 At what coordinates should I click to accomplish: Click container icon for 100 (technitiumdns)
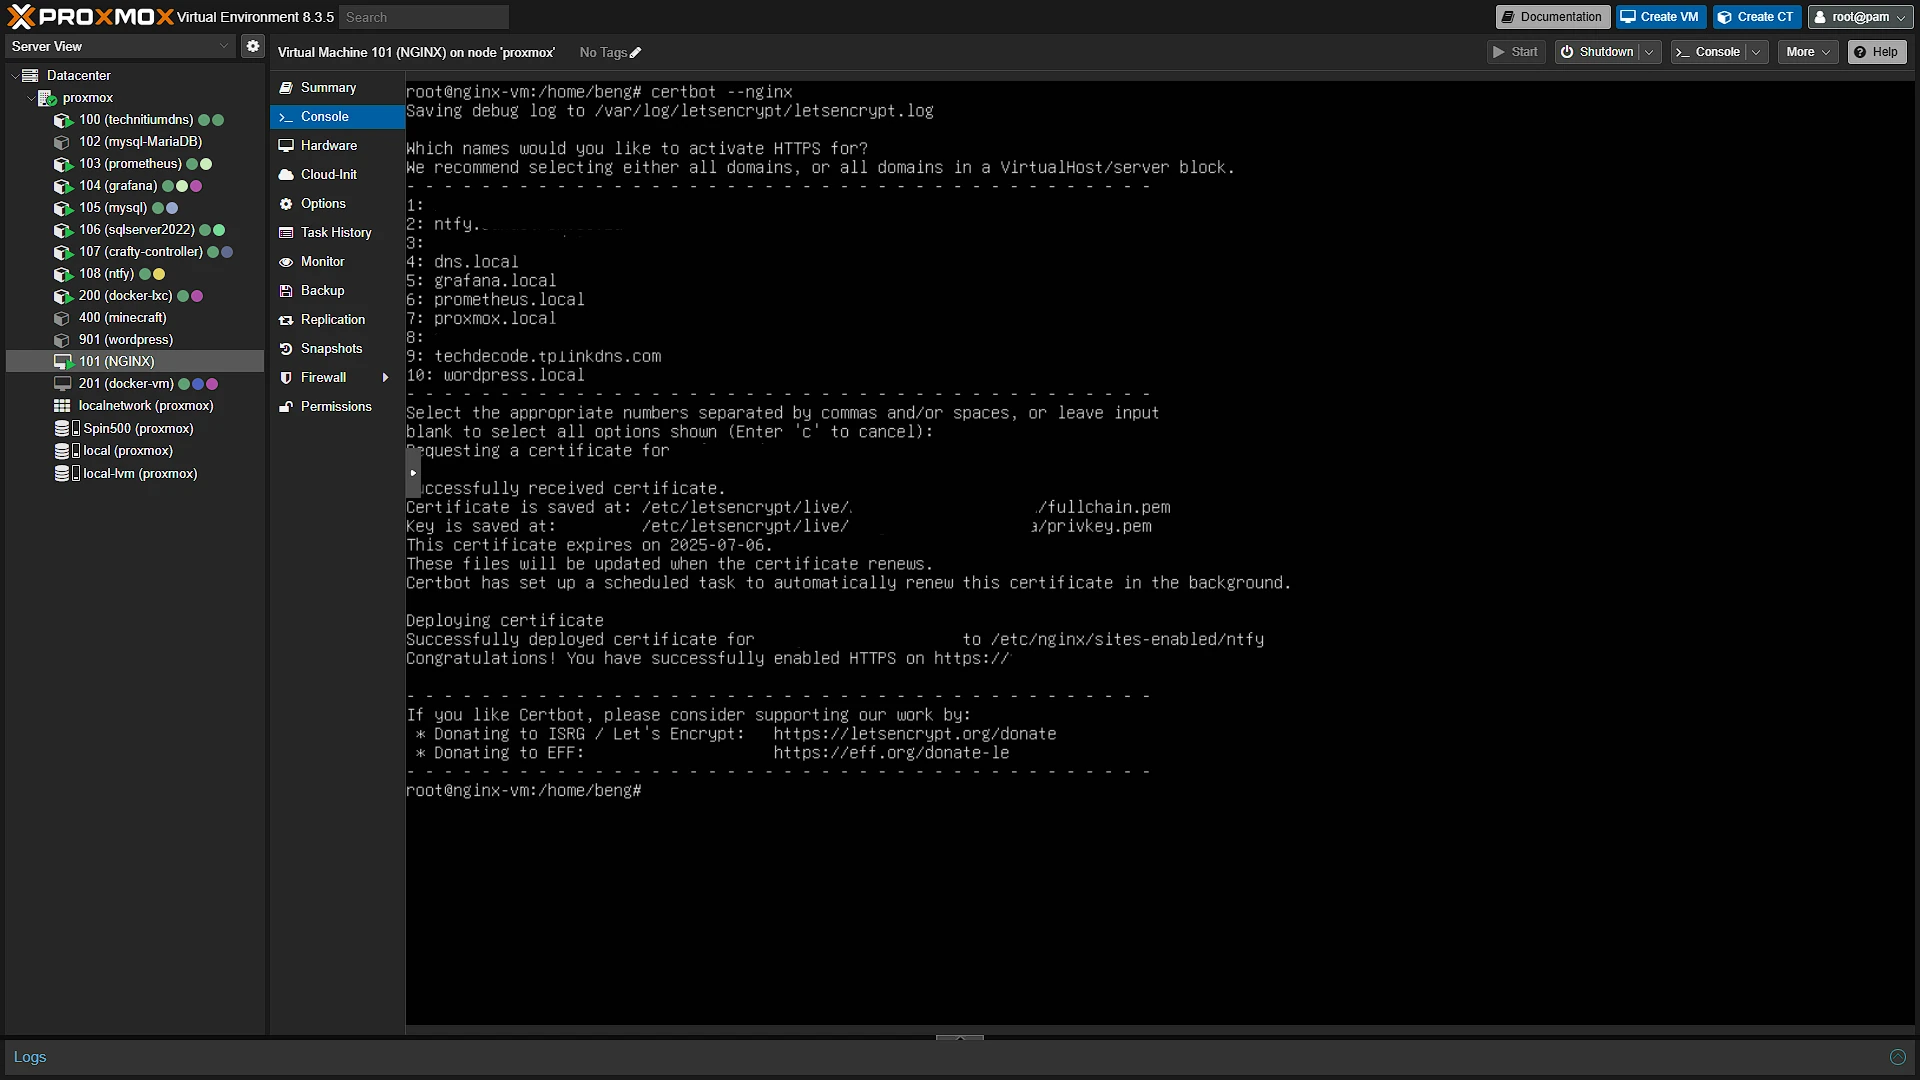[63, 120]
